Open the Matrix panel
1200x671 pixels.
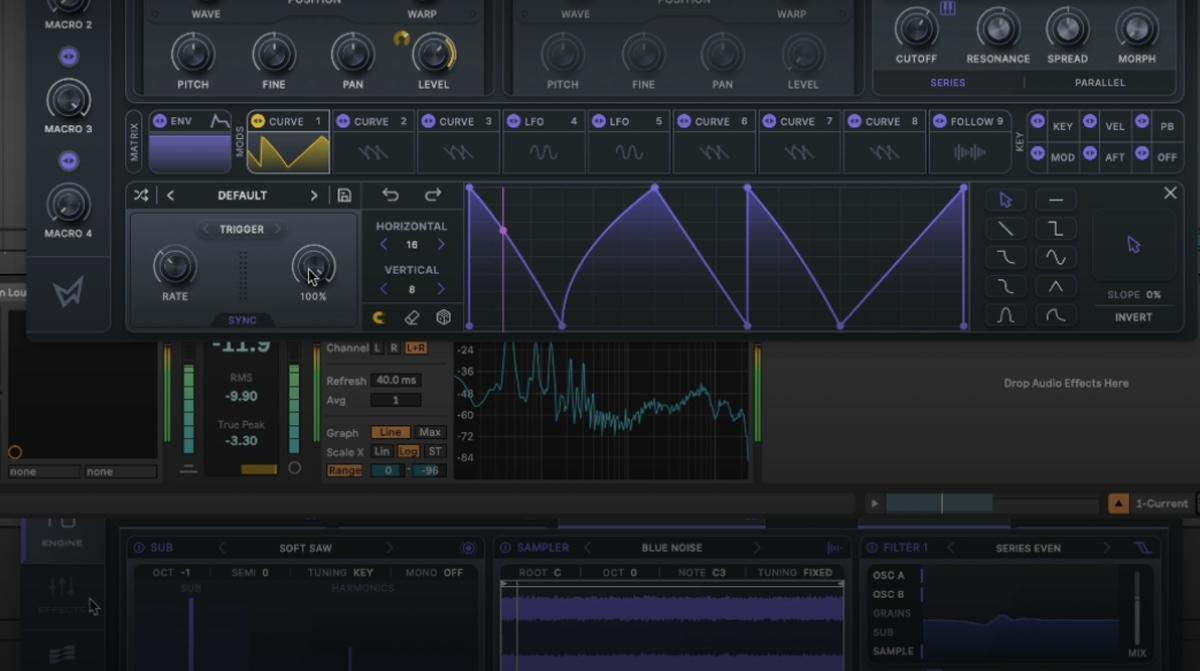pyautogui.click(x=135, y=141)
